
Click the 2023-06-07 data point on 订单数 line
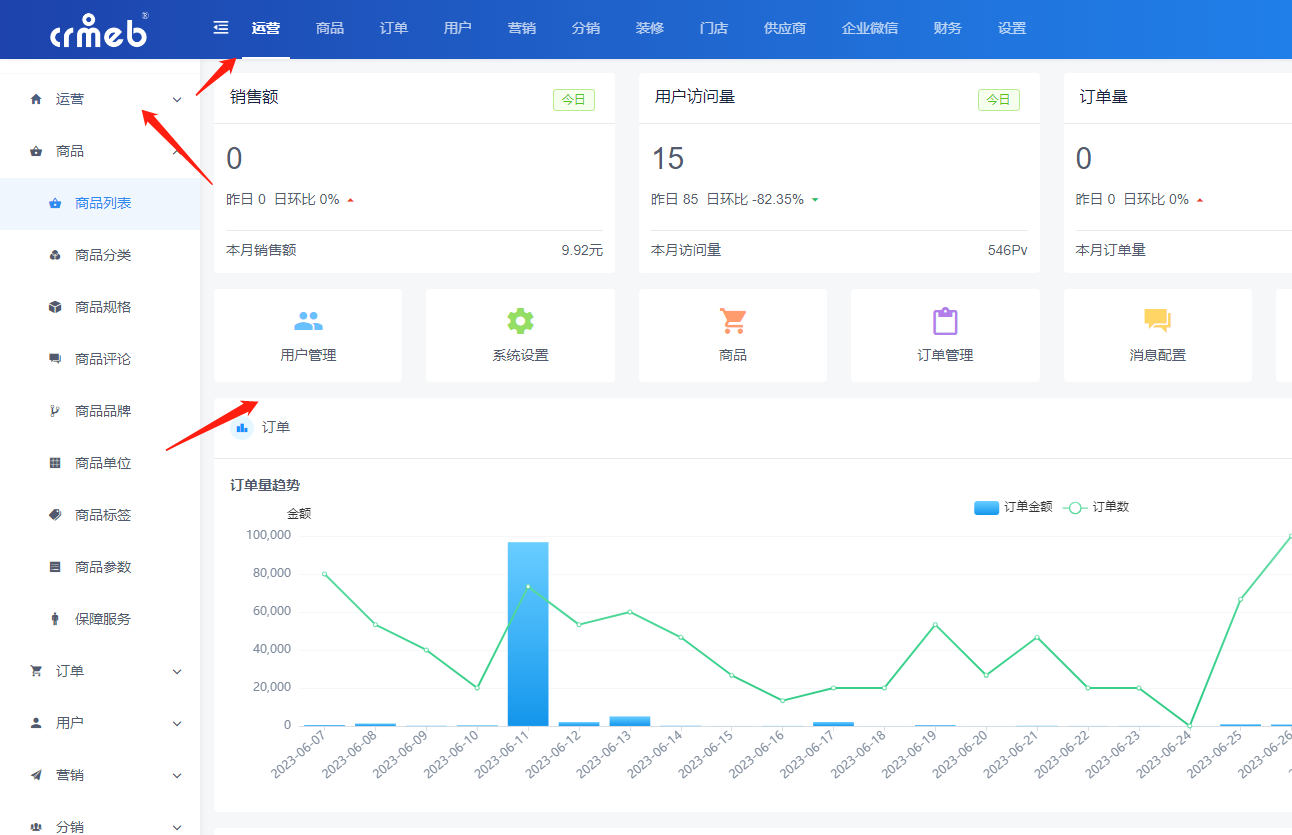[x=324, y=574]
